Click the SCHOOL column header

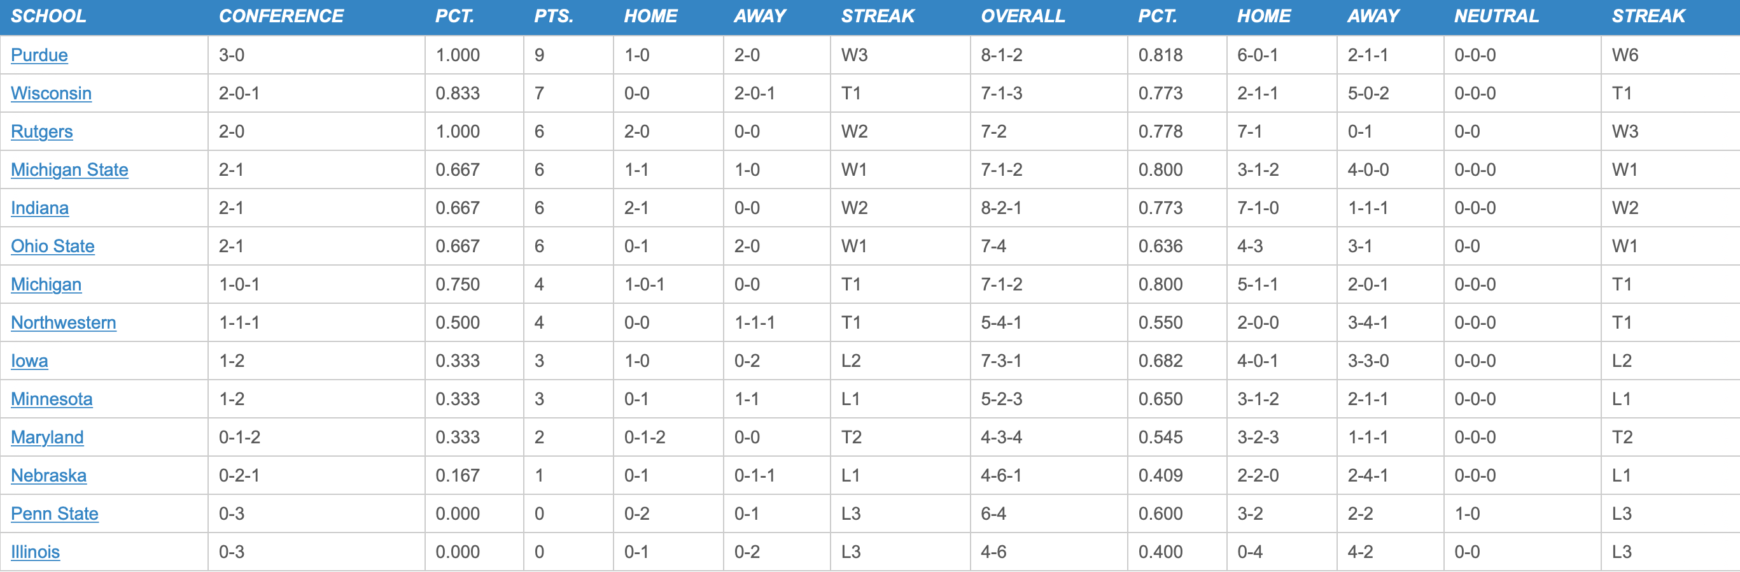tap(48, 16)
